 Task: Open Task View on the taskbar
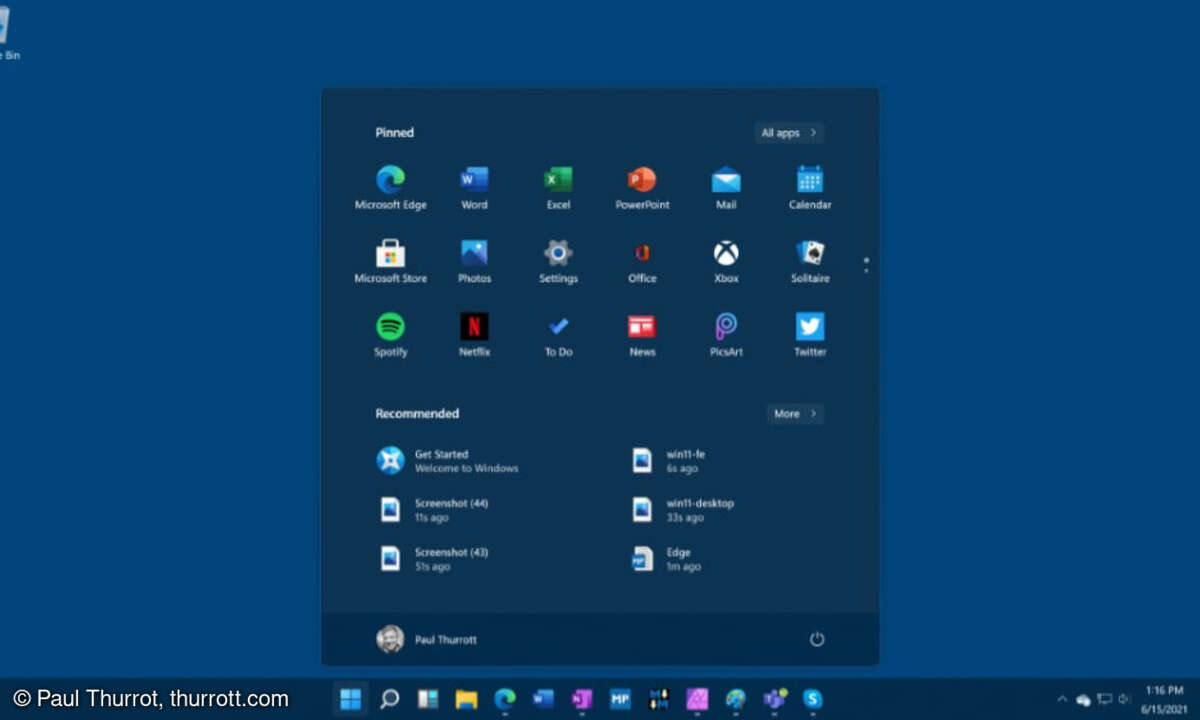[428, 698]
